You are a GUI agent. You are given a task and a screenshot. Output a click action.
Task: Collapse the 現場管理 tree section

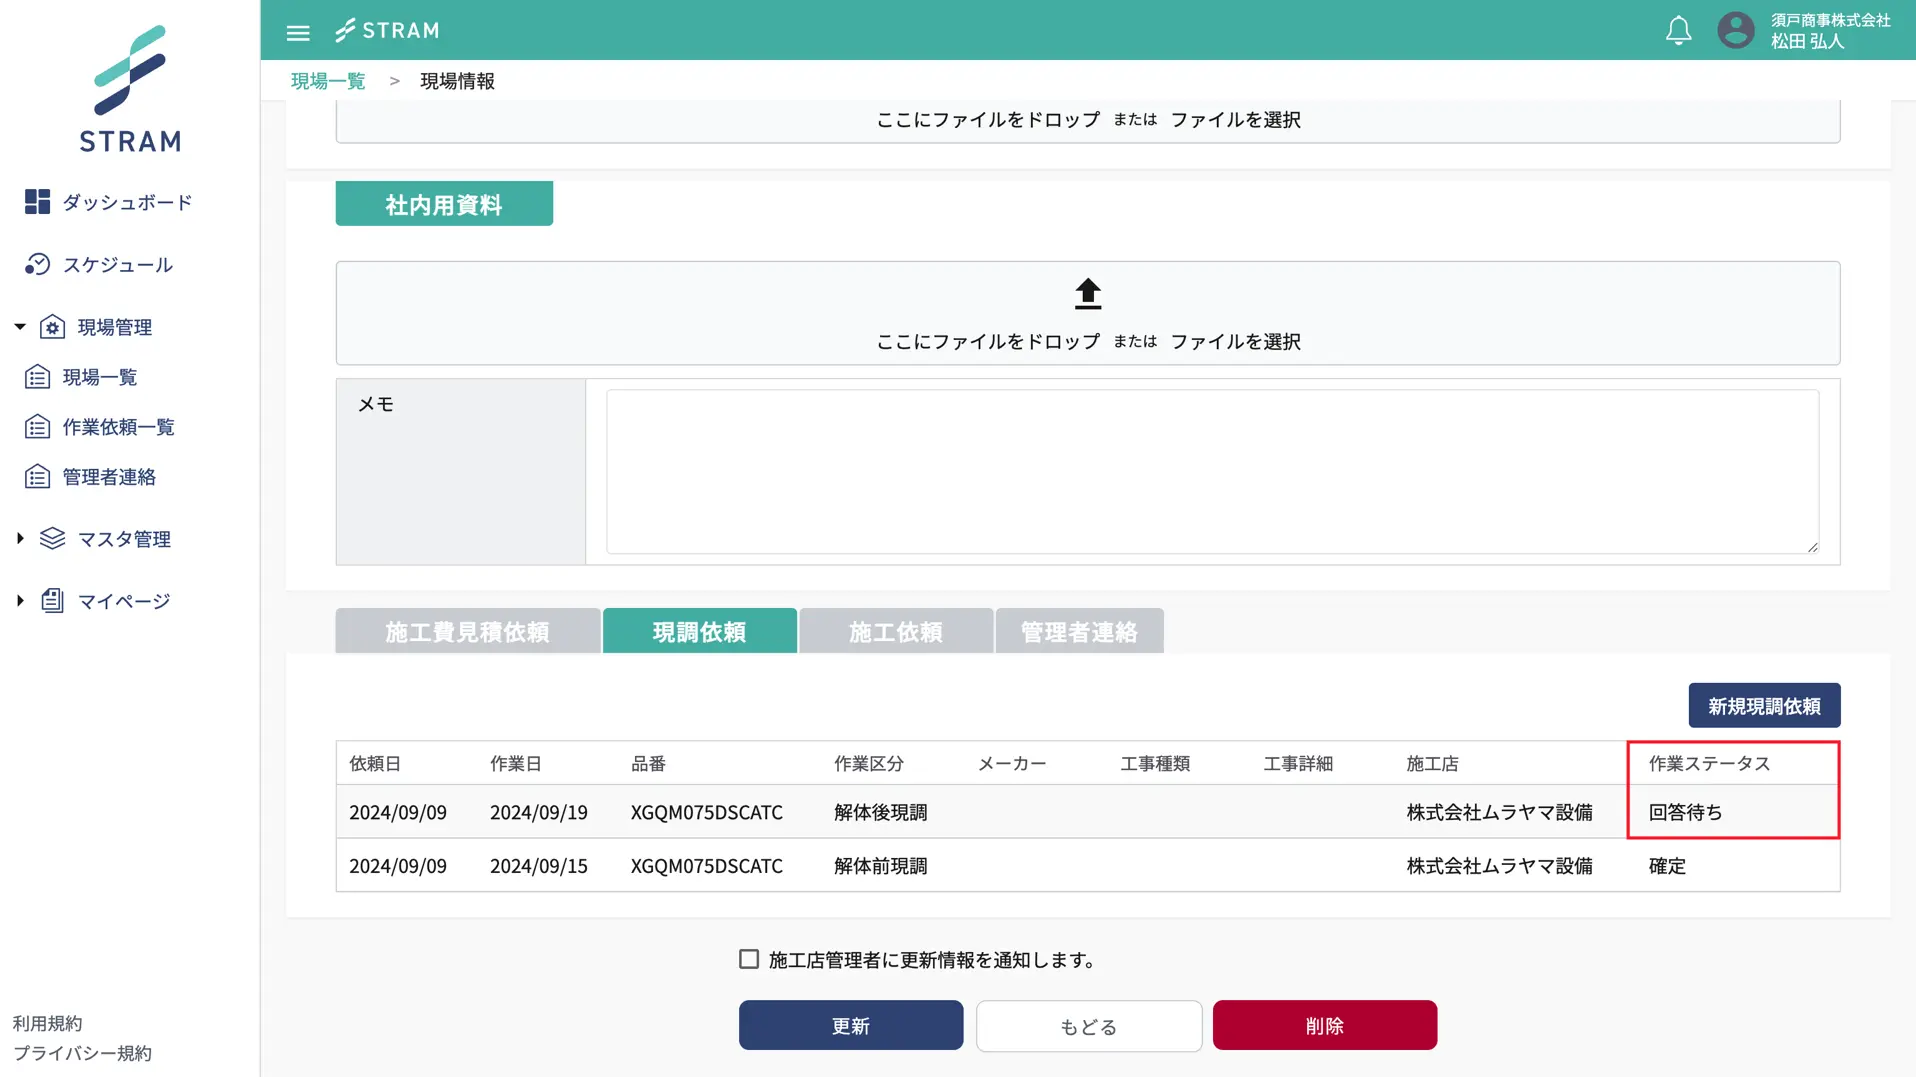(x=20, y=327)
